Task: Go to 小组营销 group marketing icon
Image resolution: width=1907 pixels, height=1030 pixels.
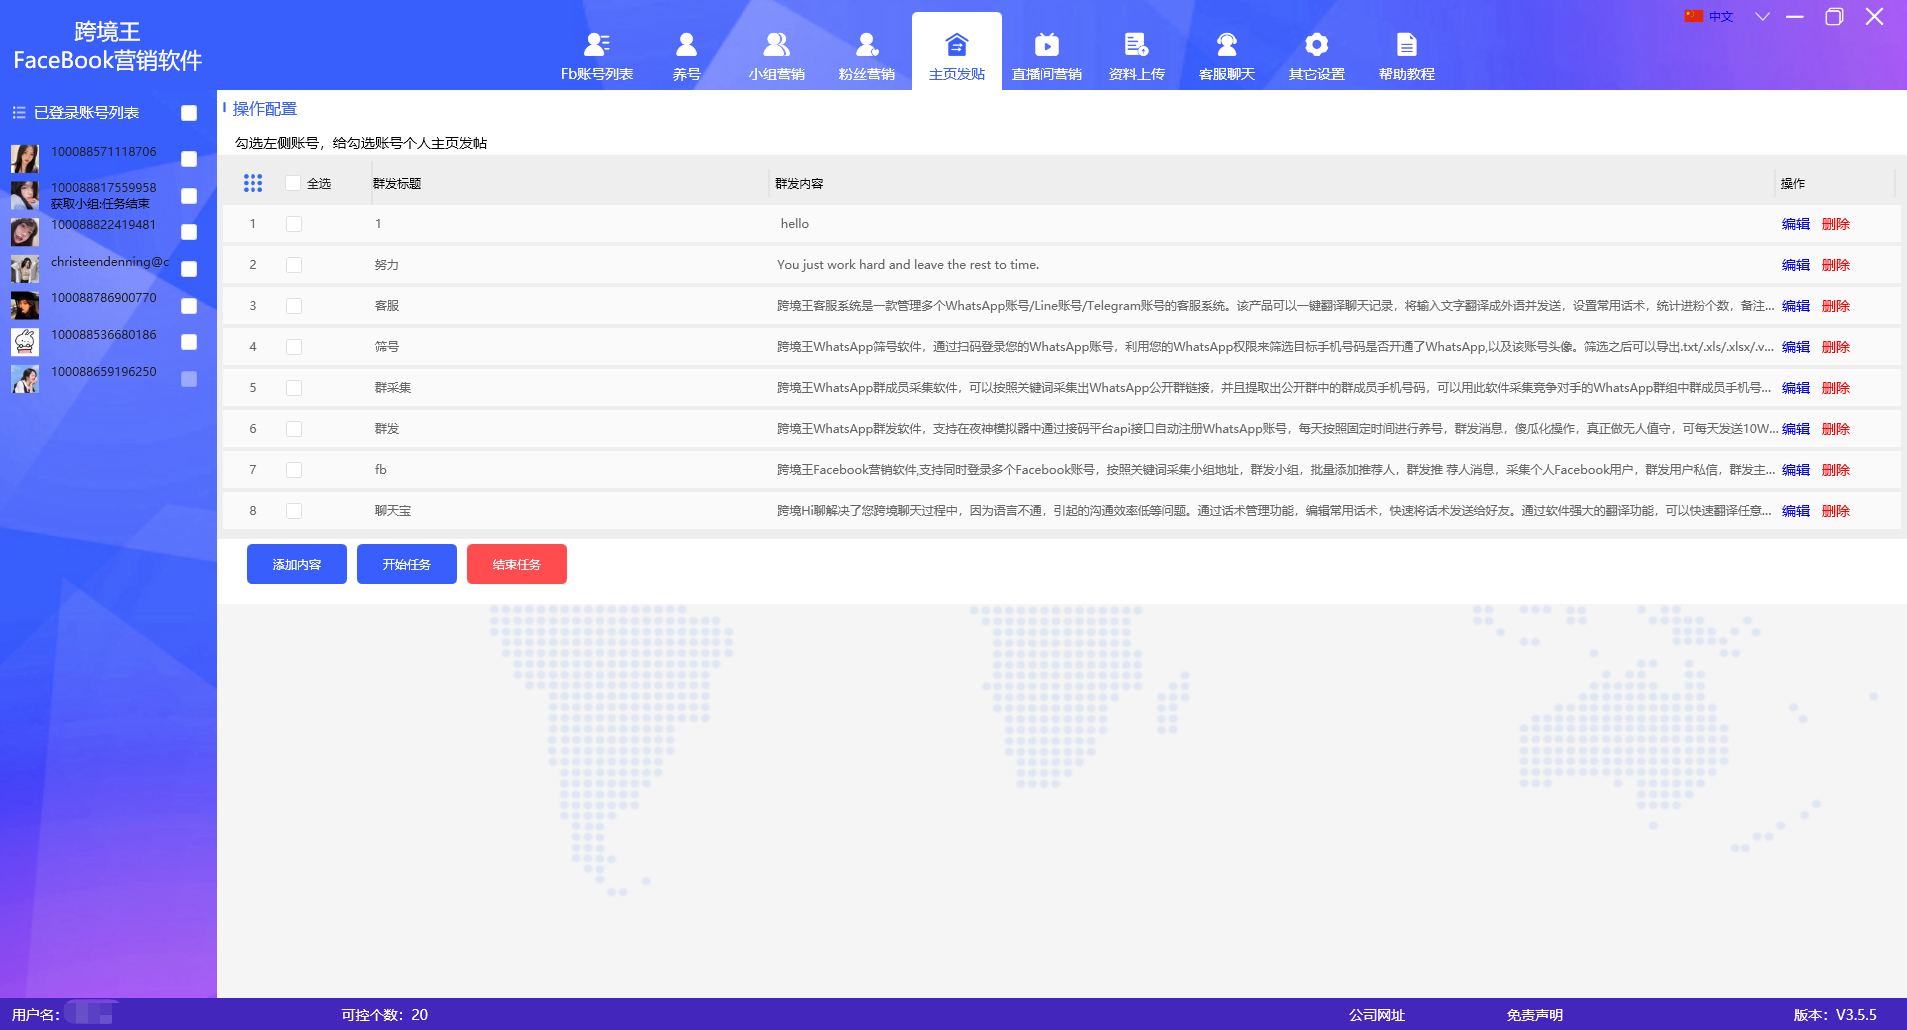Action: tap(776, 45)
